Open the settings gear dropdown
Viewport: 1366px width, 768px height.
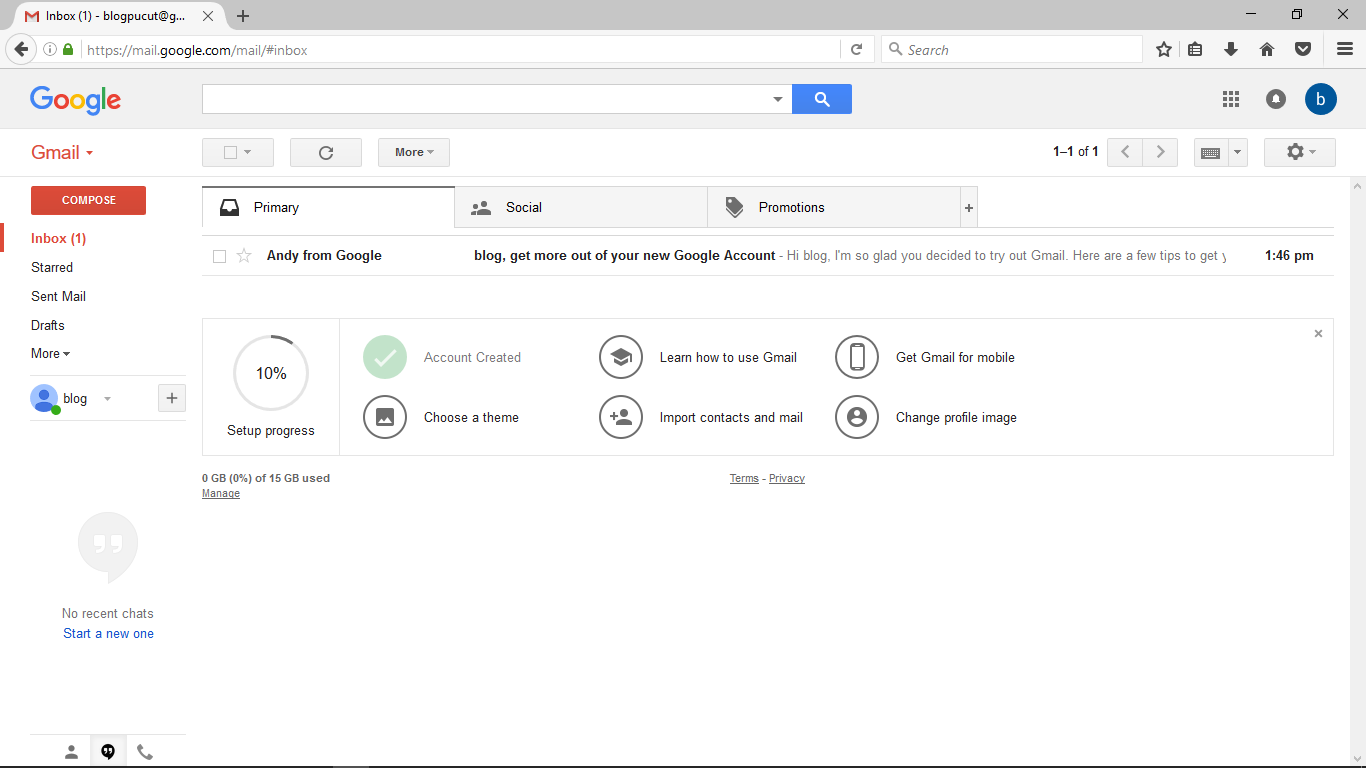click(1299, 152)
